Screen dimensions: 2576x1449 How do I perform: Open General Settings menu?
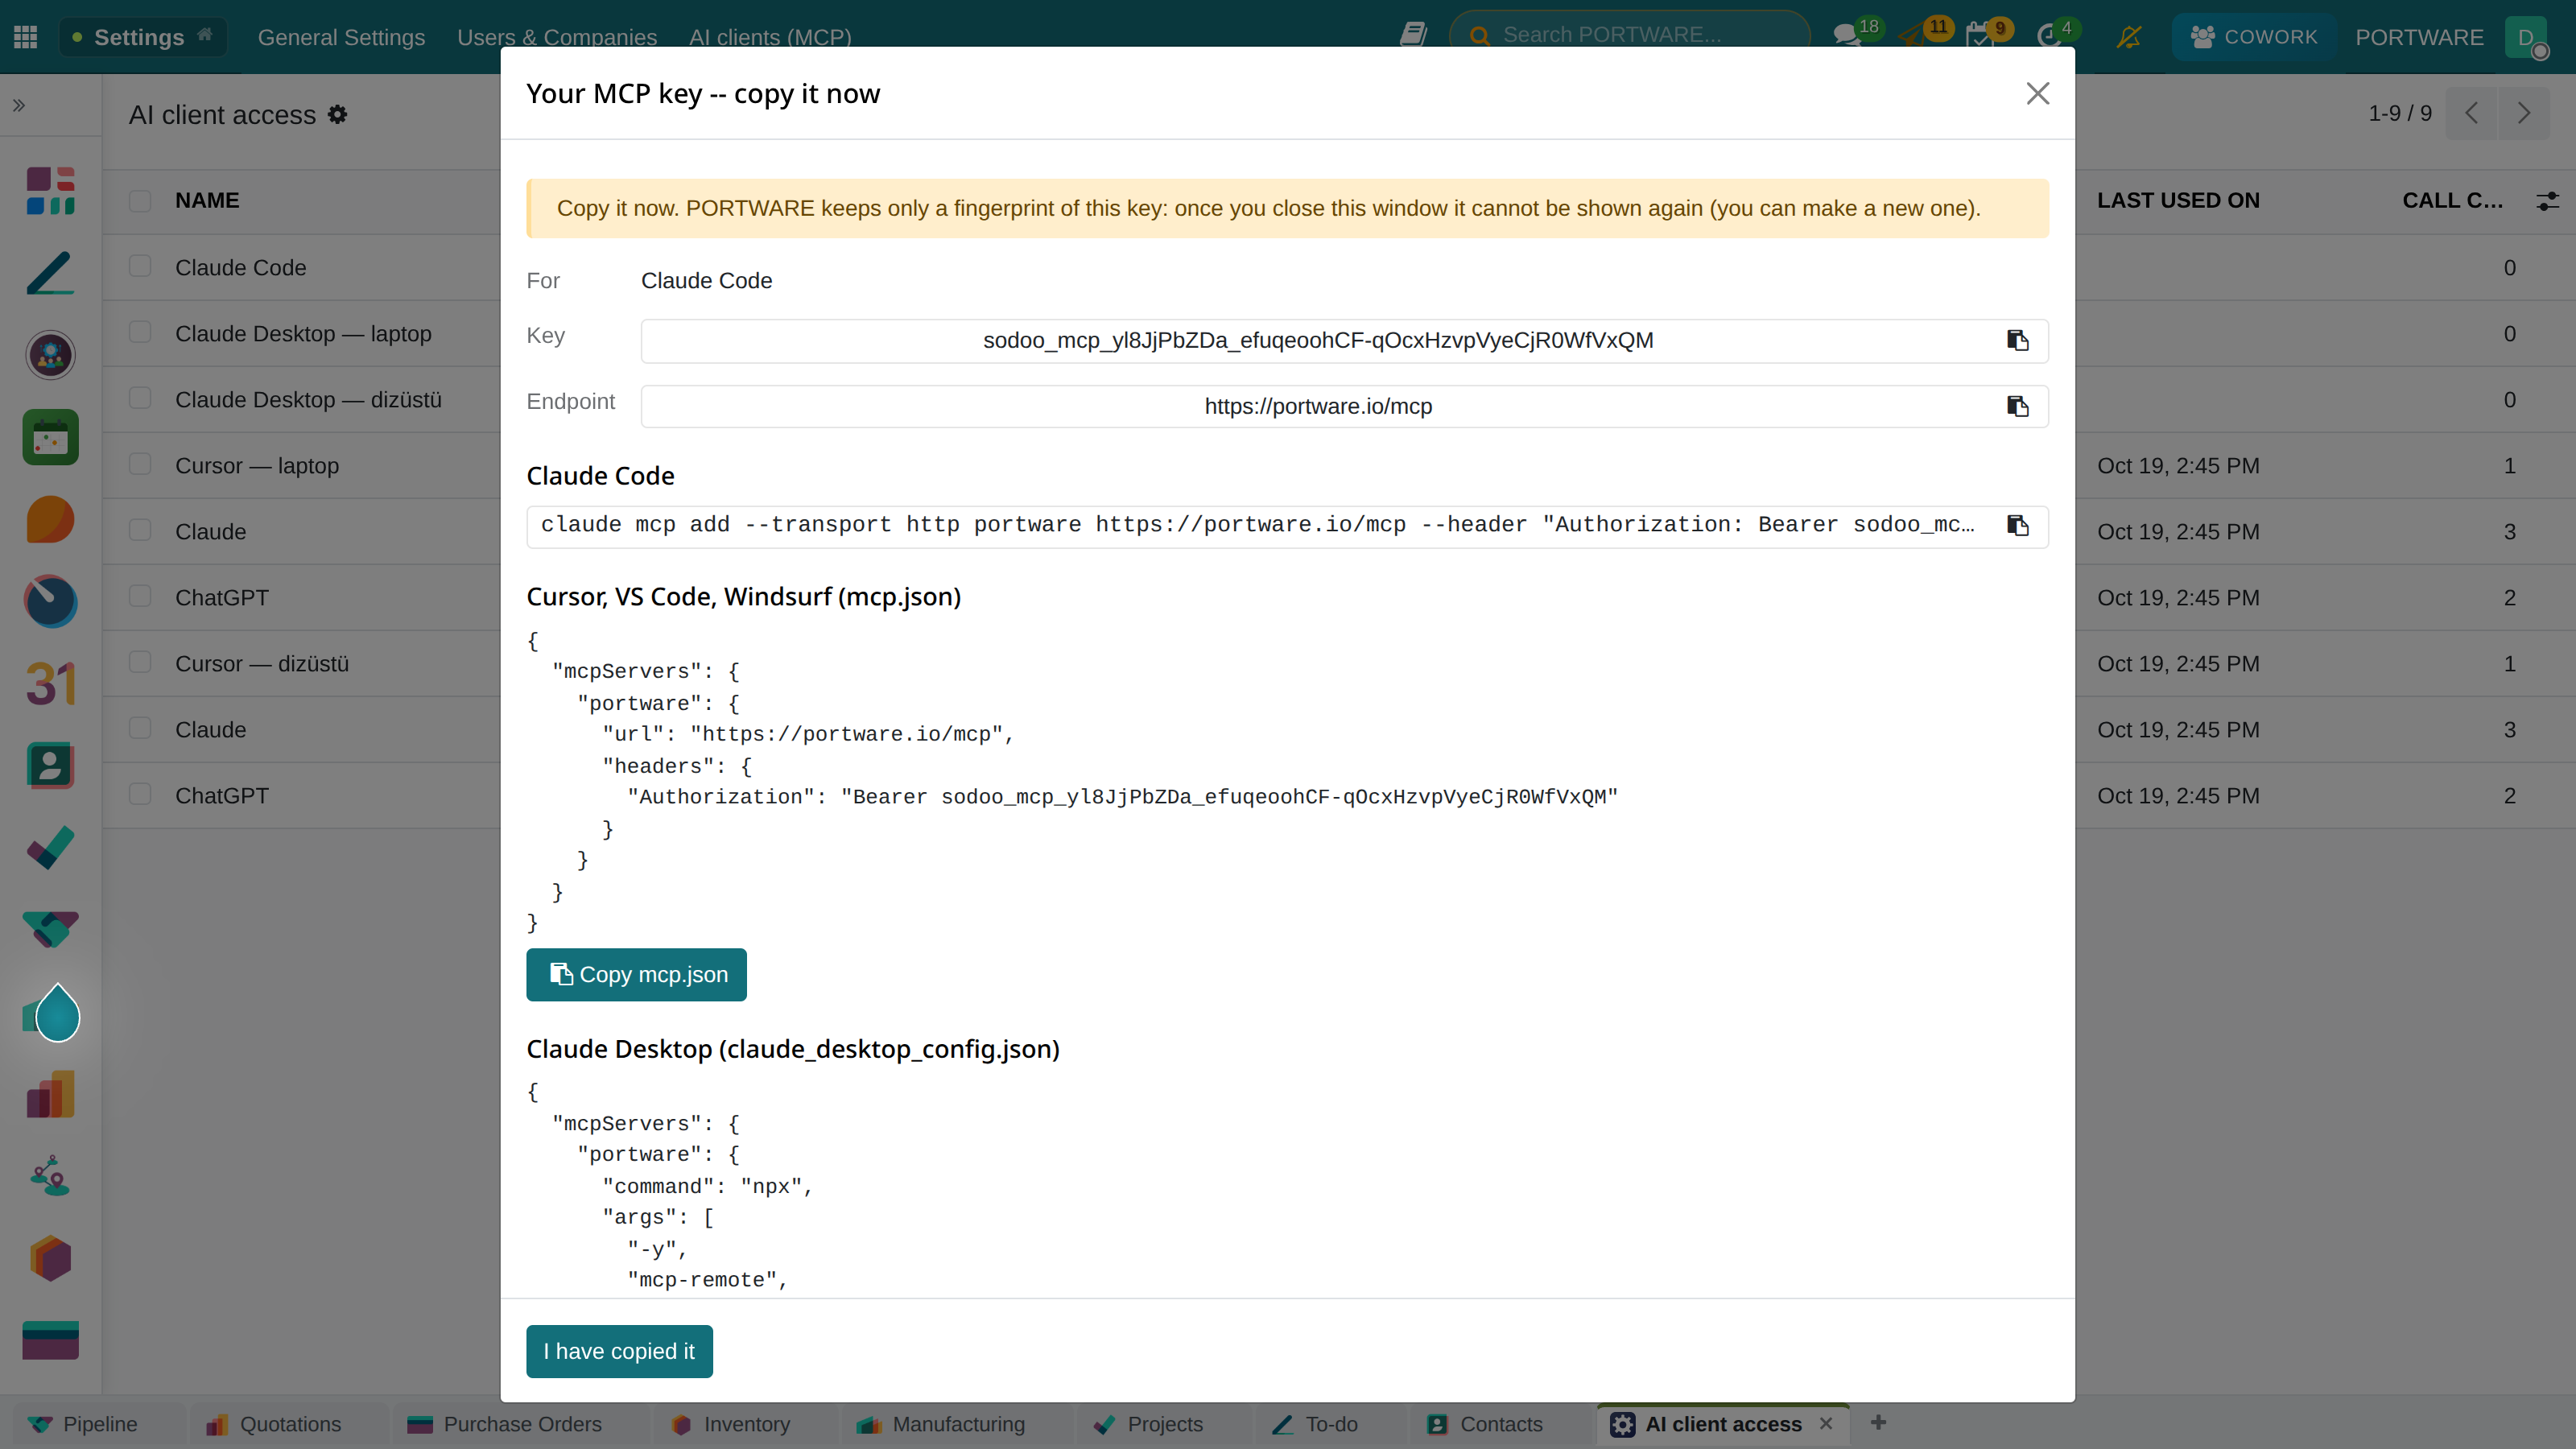tap(341, 37)
